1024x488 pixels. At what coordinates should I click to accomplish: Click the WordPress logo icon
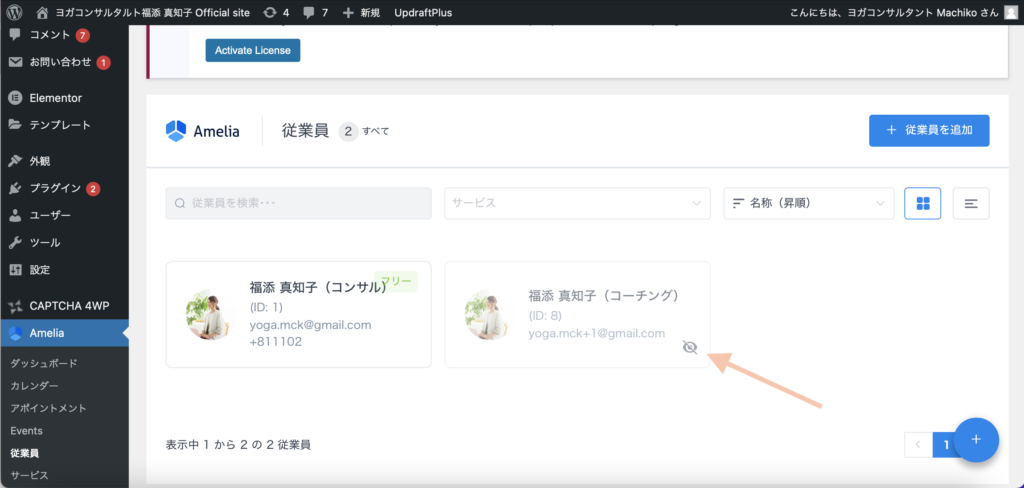coord(13,13)
